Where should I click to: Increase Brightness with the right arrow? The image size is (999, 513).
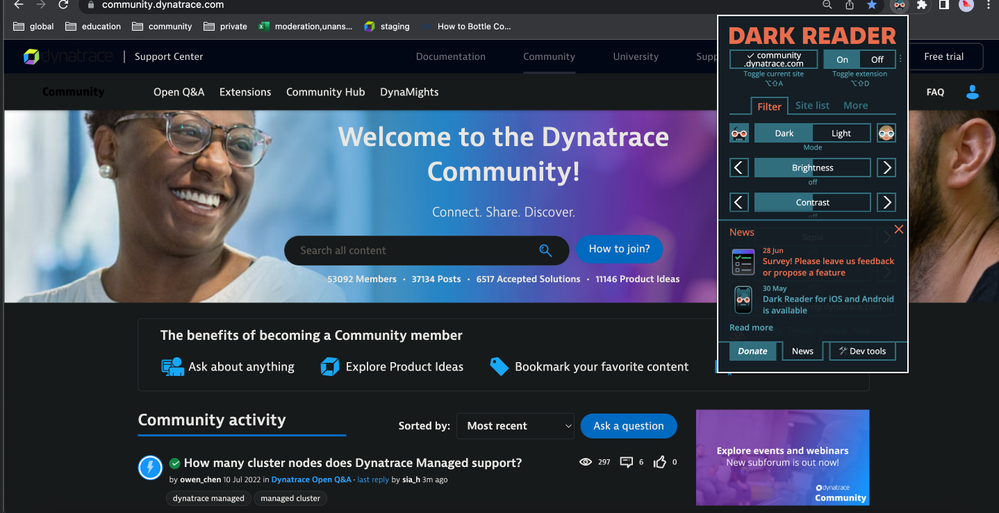click(x=886, y=168)
